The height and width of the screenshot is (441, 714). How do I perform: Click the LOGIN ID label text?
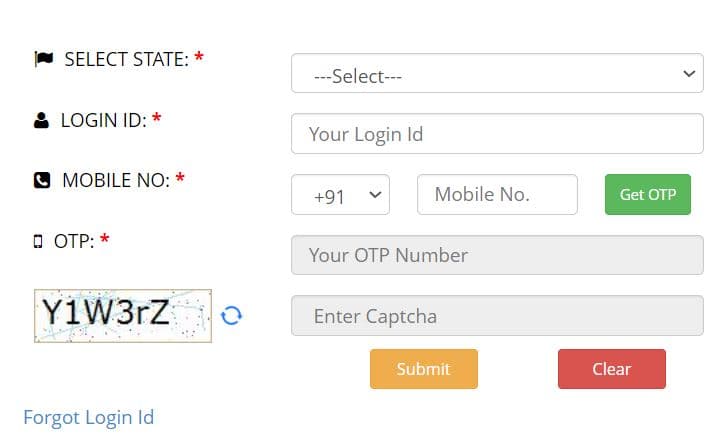click(104, 121)
